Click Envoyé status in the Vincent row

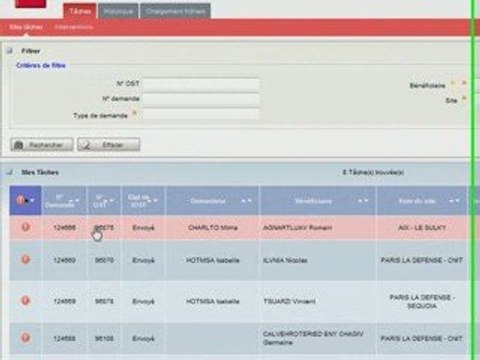pyautogui.click(x=143, y=301)
